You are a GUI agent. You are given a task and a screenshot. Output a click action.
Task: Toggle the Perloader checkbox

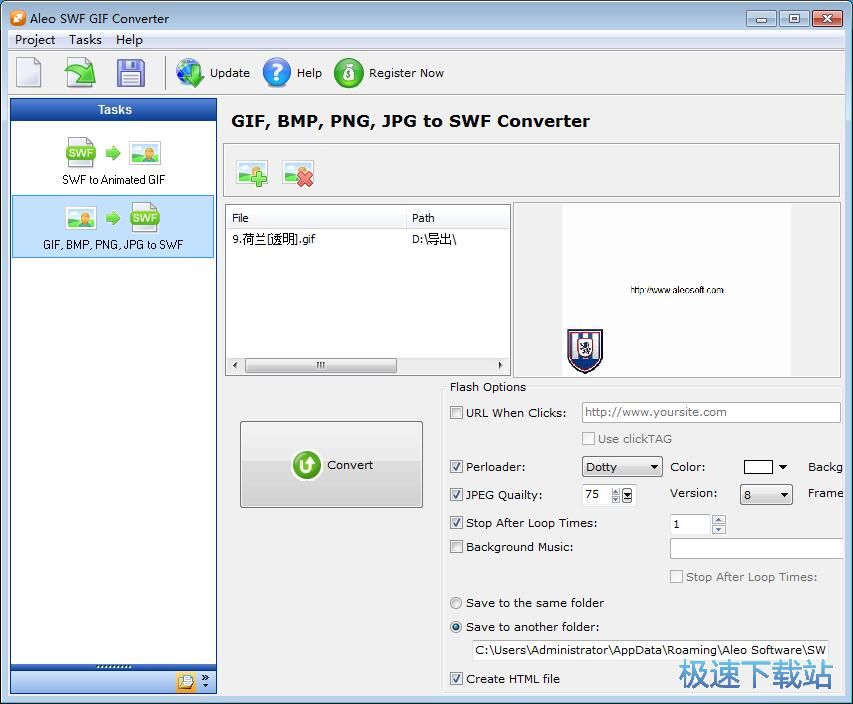pos(456,466)
